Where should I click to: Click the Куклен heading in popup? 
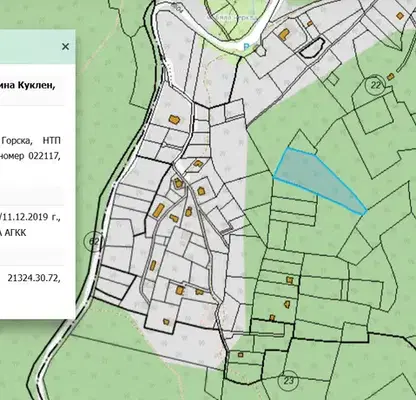click(x=40, y=85)
